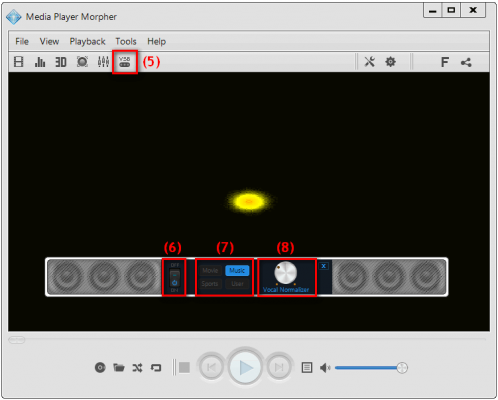
Task: Open the Virtual Sound Bar (VSB) toolbar icon
Action: [125, 62]
